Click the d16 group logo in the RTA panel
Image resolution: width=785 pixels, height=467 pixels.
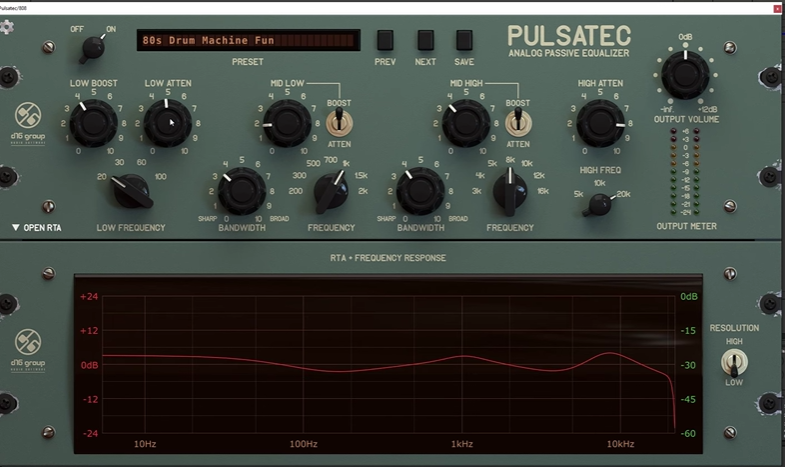point(28,350)
